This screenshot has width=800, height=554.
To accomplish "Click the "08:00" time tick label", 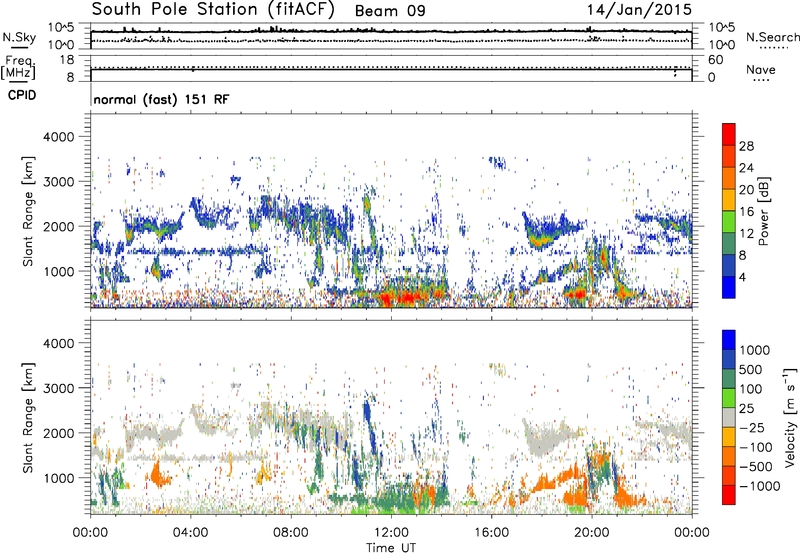I will pos(290,533).
